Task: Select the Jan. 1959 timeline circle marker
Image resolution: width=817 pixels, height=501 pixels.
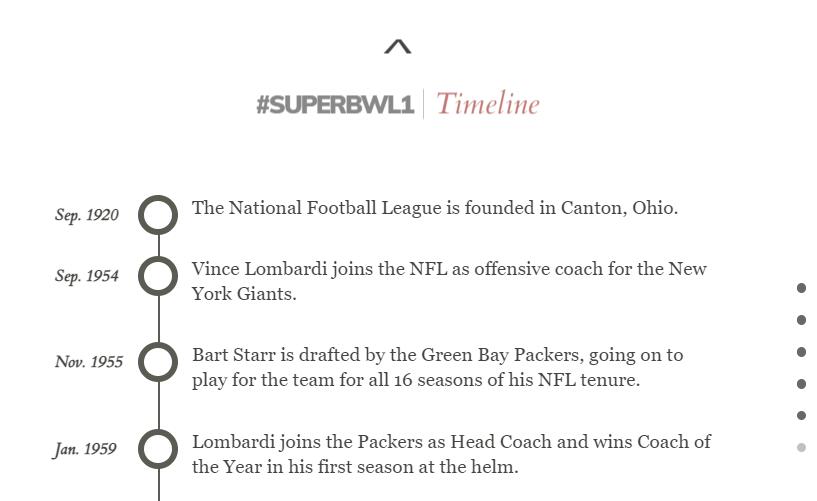Action: pyautogui.click(x=158, y=449)
